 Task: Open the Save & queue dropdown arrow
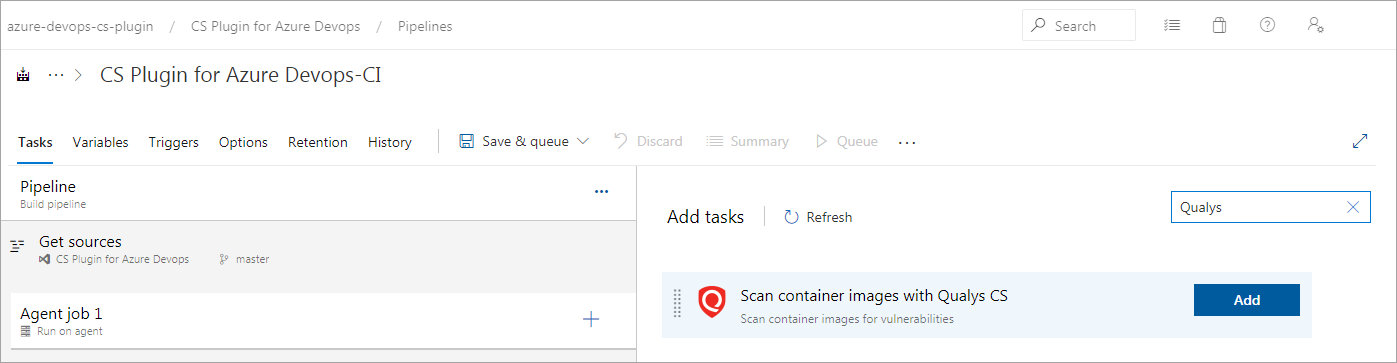[583, 142]
